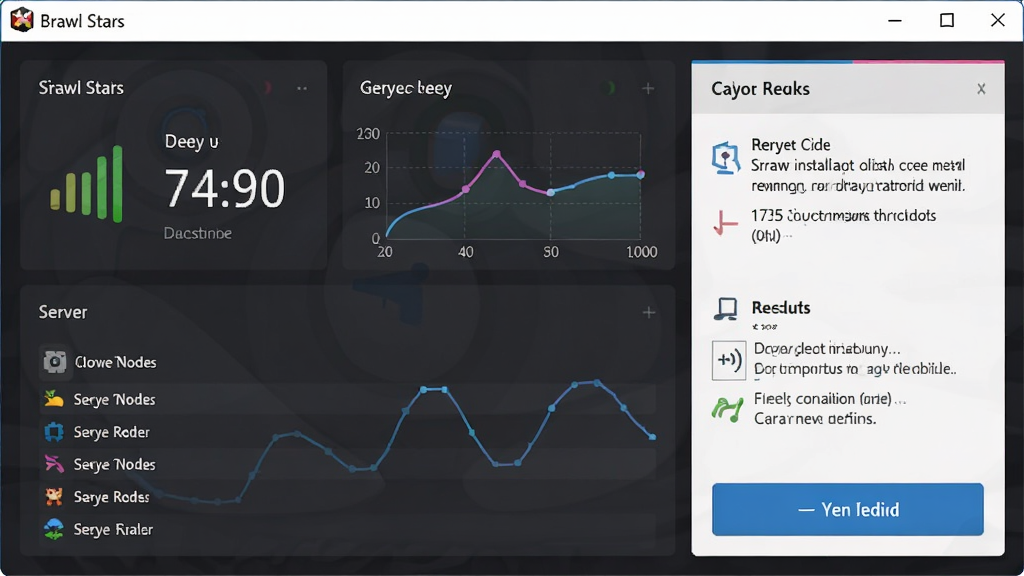Click the Reryet Cide icon

click(726, 157)
